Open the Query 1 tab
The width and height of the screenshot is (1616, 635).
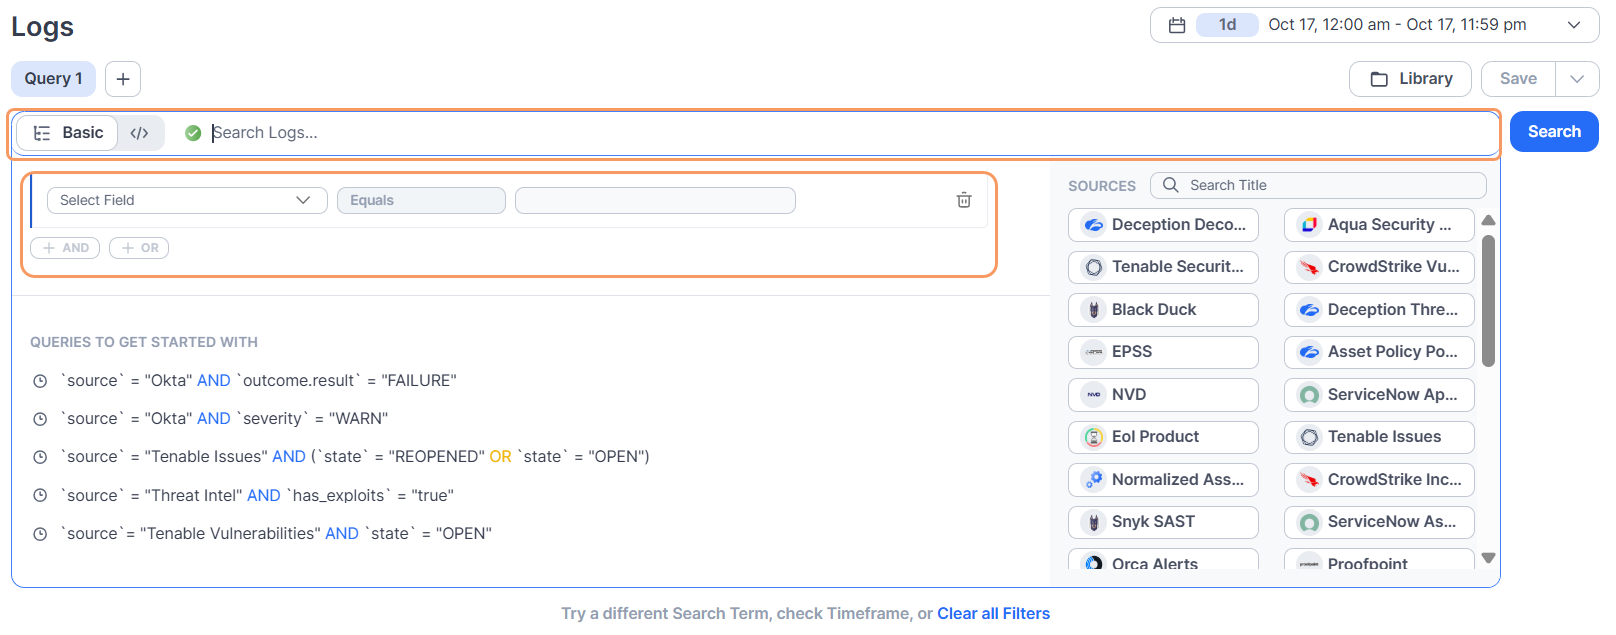pos(54,79)
